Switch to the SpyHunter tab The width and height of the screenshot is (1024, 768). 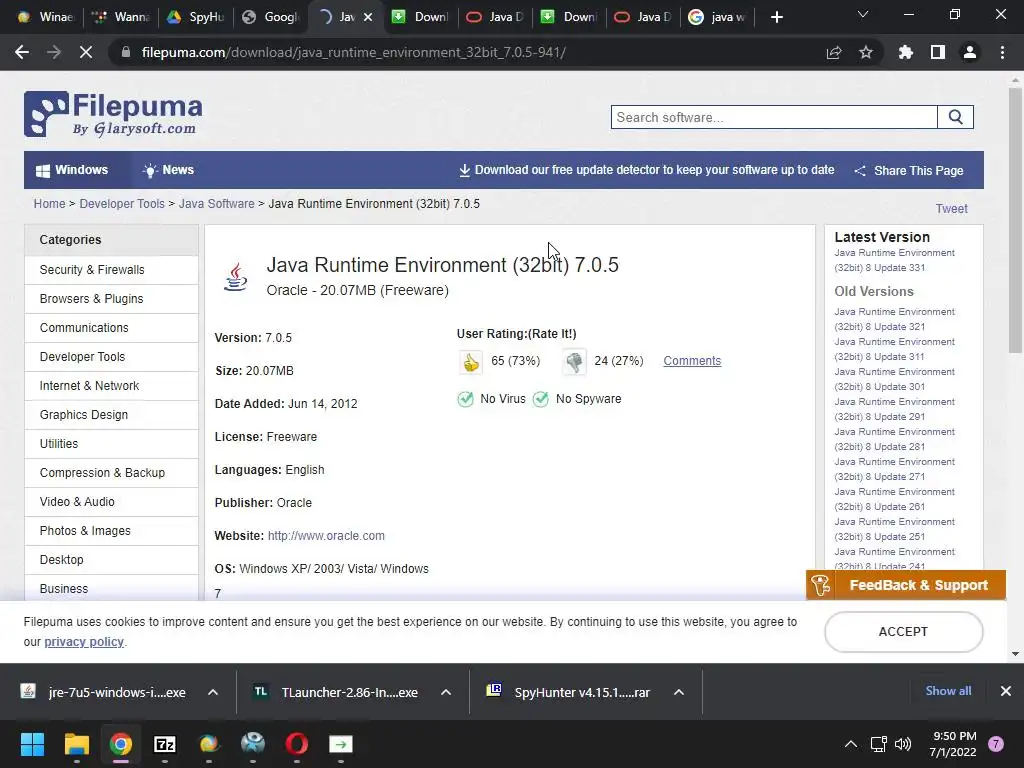point(195,17)
